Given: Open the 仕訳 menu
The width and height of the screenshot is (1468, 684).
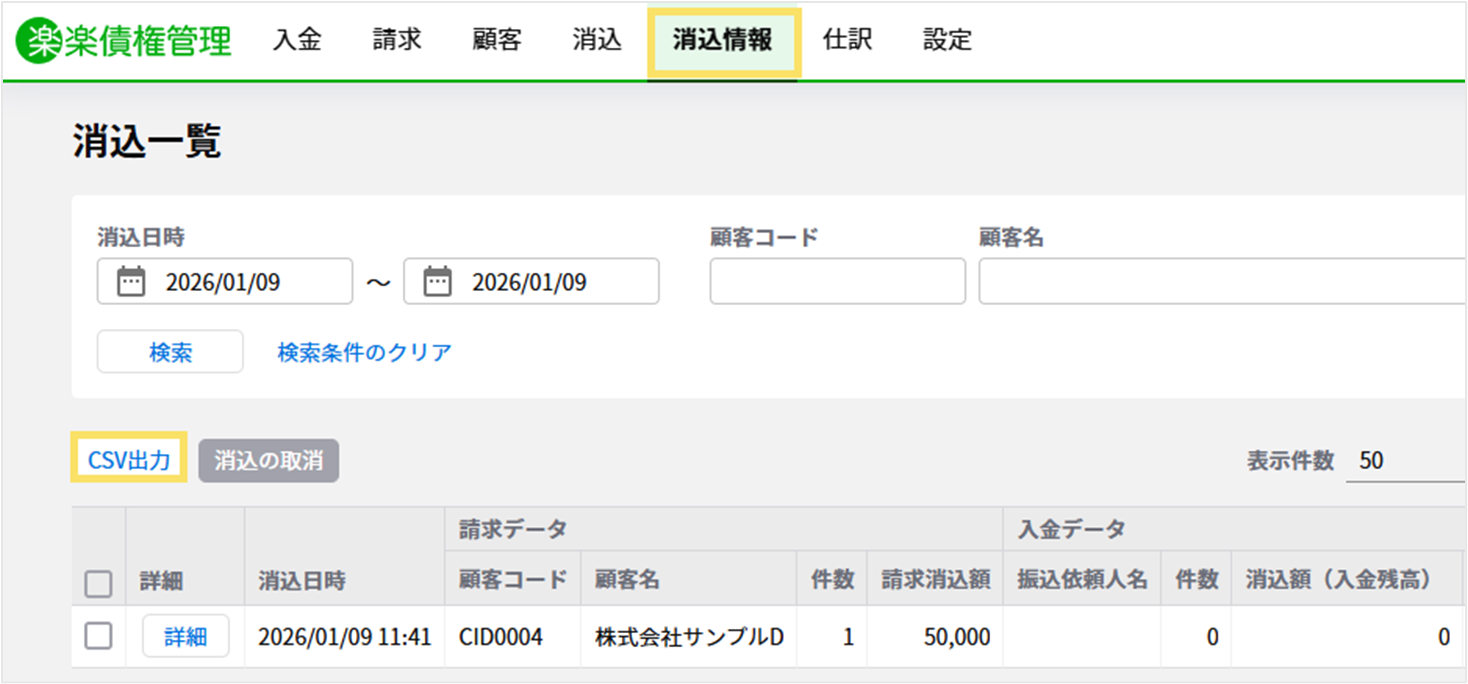Looking at the screenshot, I should coord(847,40).
